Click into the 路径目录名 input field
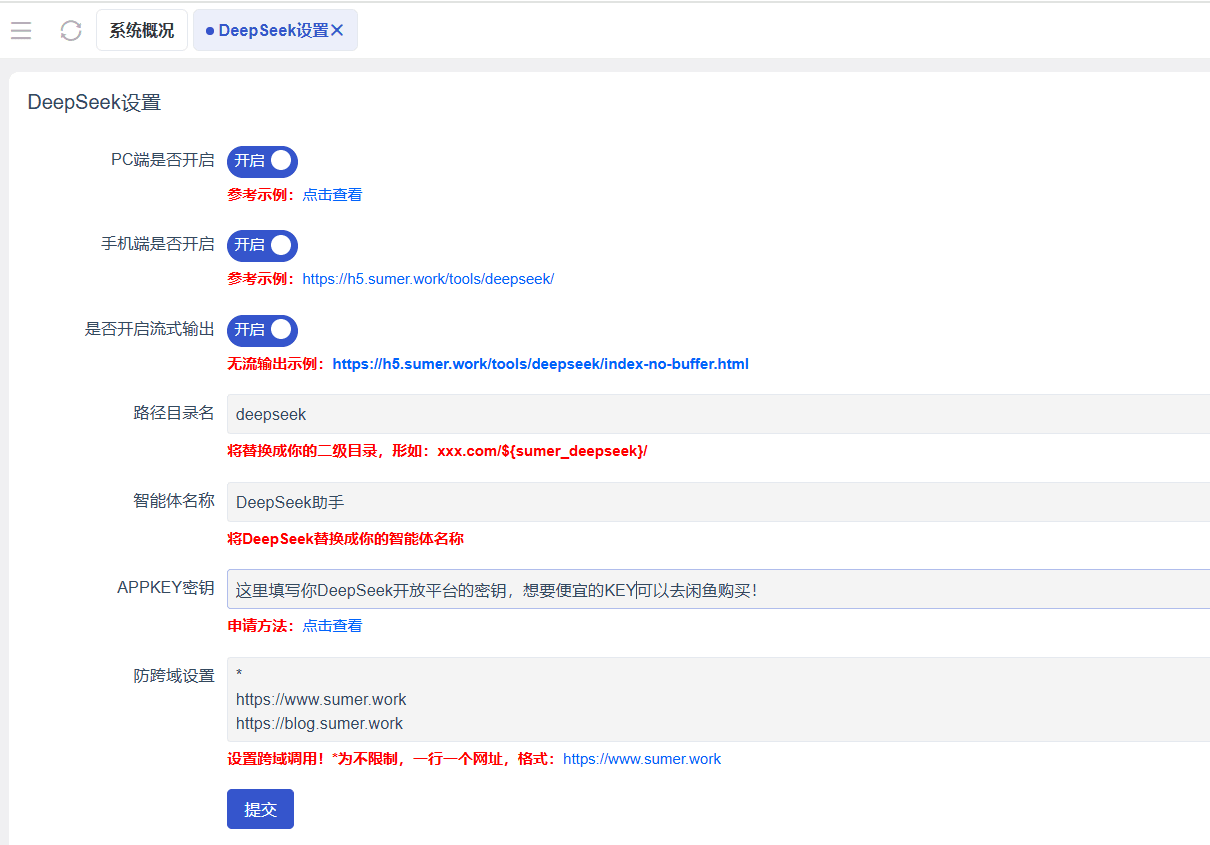Screen dimensions: 1210x845 [x=718, y=414]
